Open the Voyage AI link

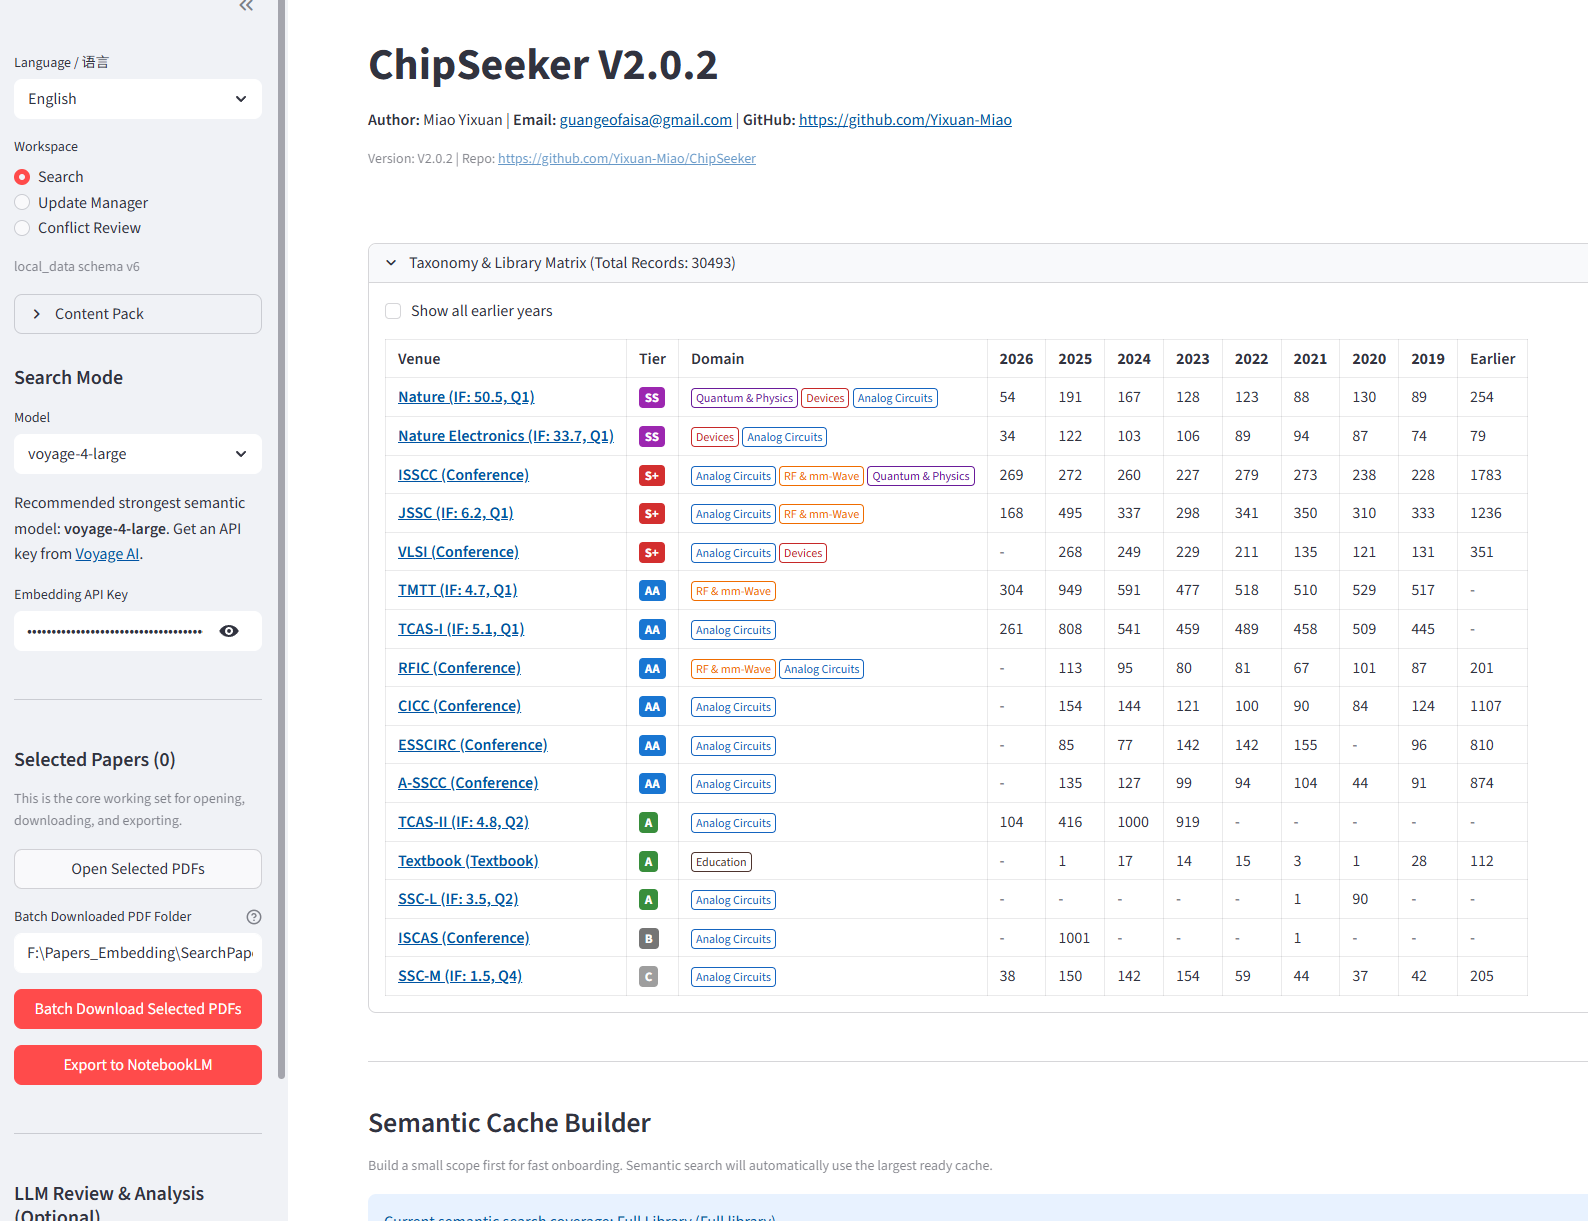107,554
